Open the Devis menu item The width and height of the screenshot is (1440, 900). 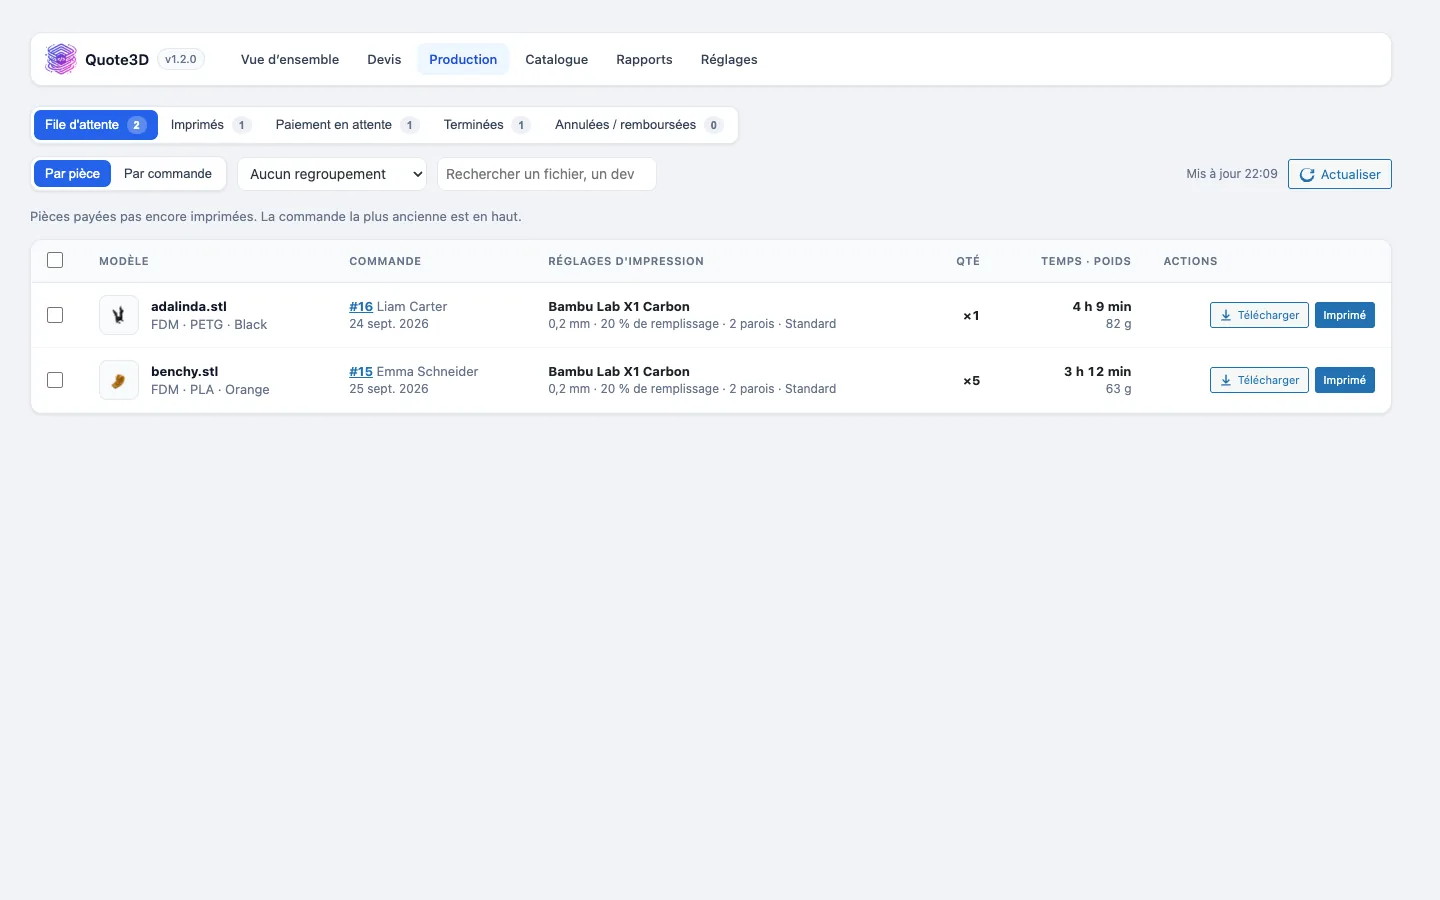pos(384,59)
